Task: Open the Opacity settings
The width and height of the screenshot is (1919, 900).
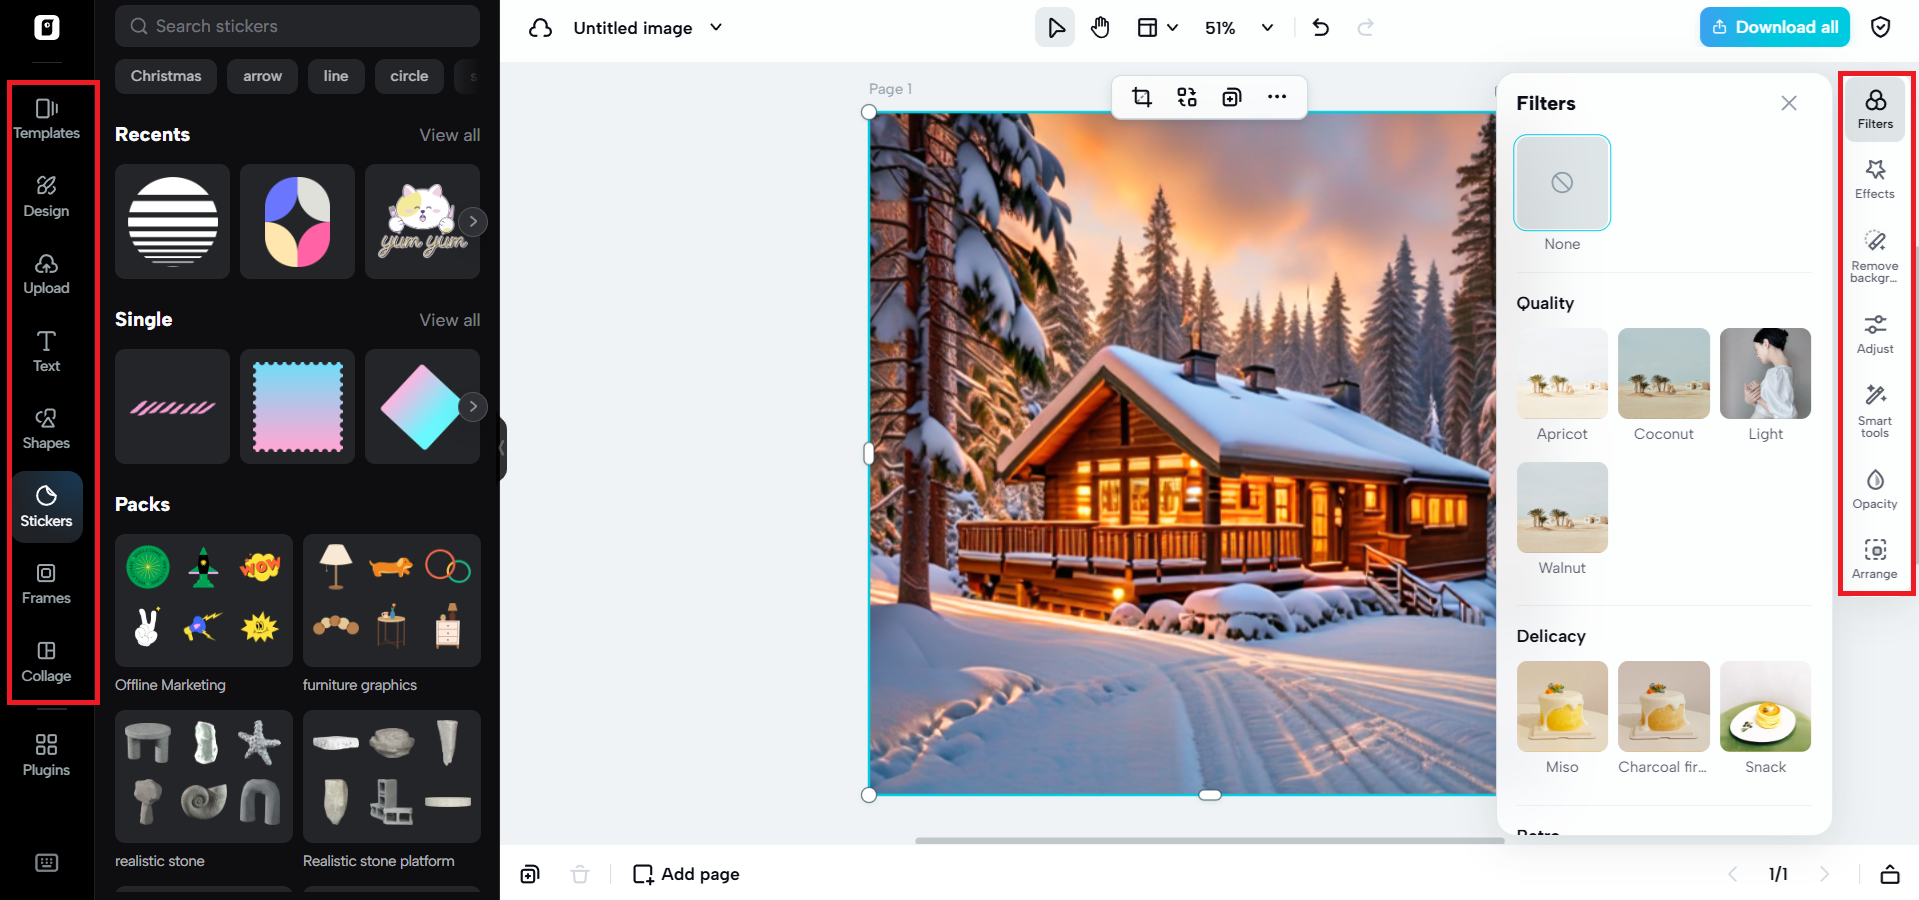Action: tap(1874, 489)
